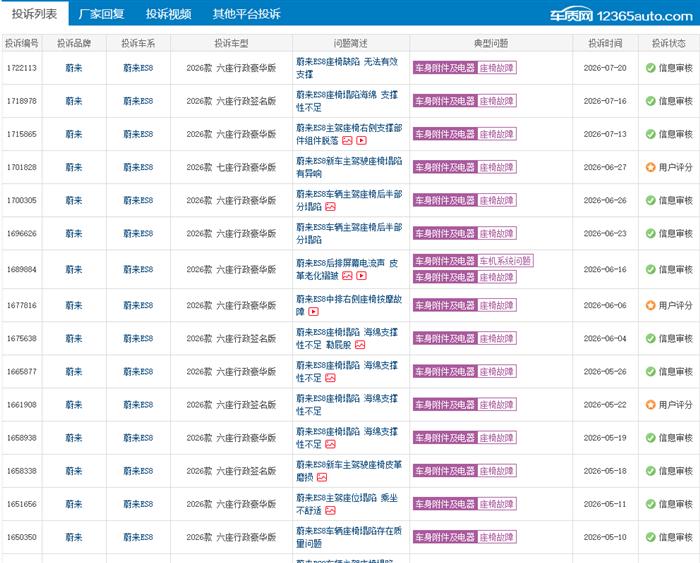
Task: Click 车机系统问题 tag in row 1689884
Action: point(505,261)
